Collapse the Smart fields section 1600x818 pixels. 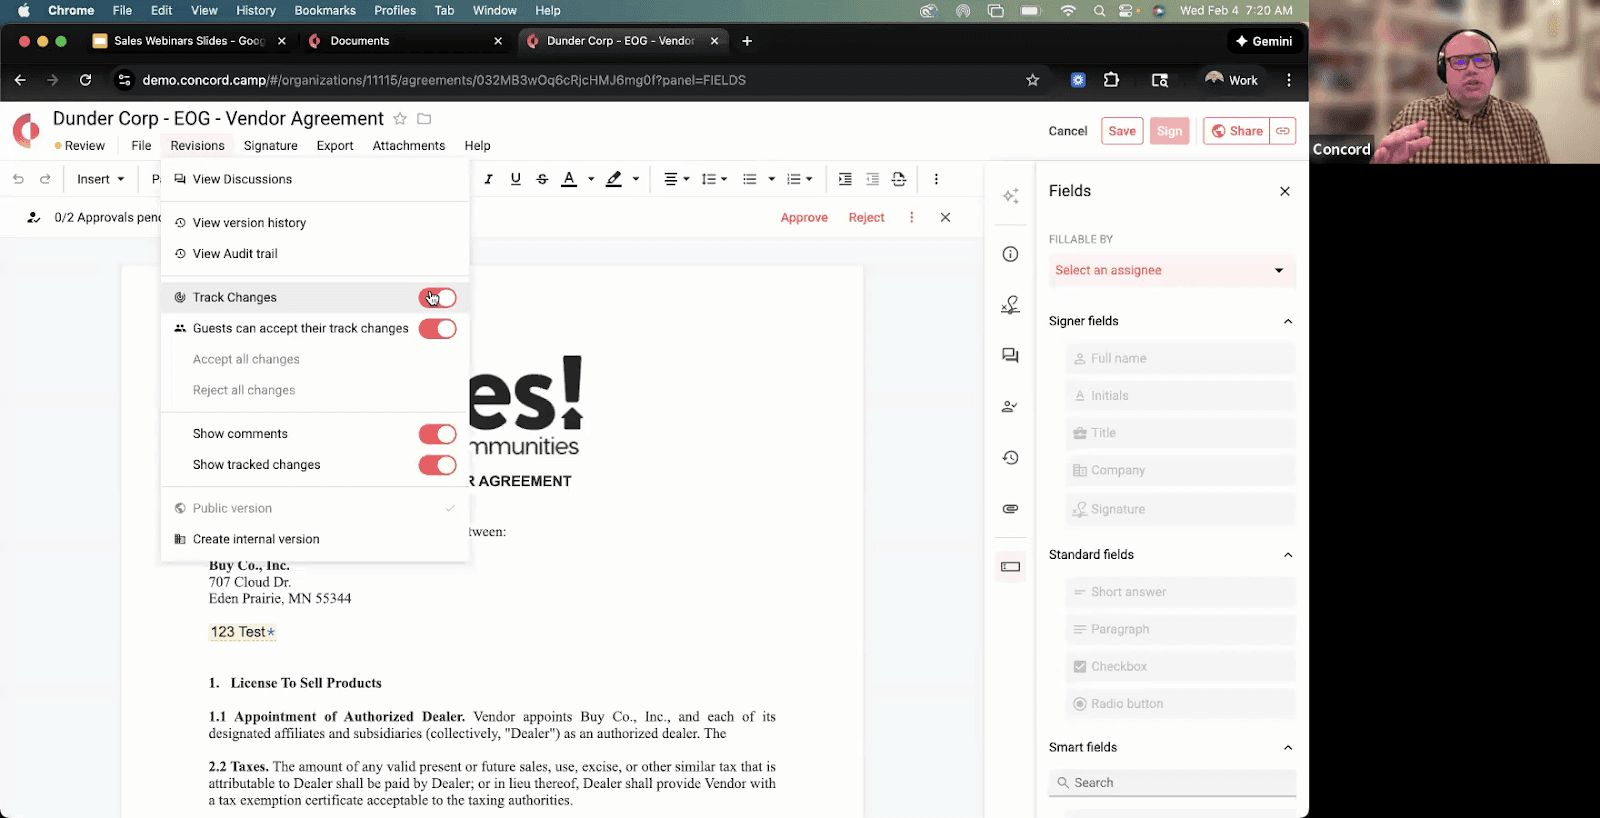coord(1288,748)
